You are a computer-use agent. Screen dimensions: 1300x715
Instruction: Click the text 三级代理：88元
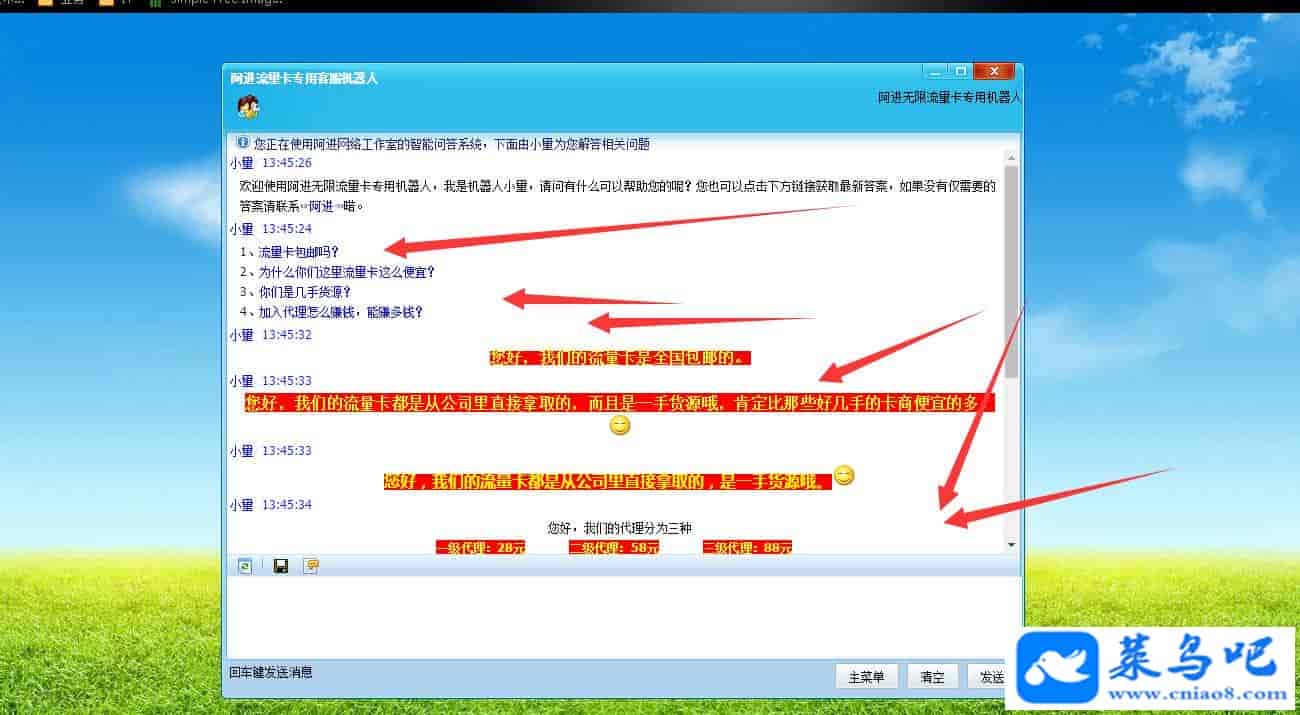pos(747,547)
